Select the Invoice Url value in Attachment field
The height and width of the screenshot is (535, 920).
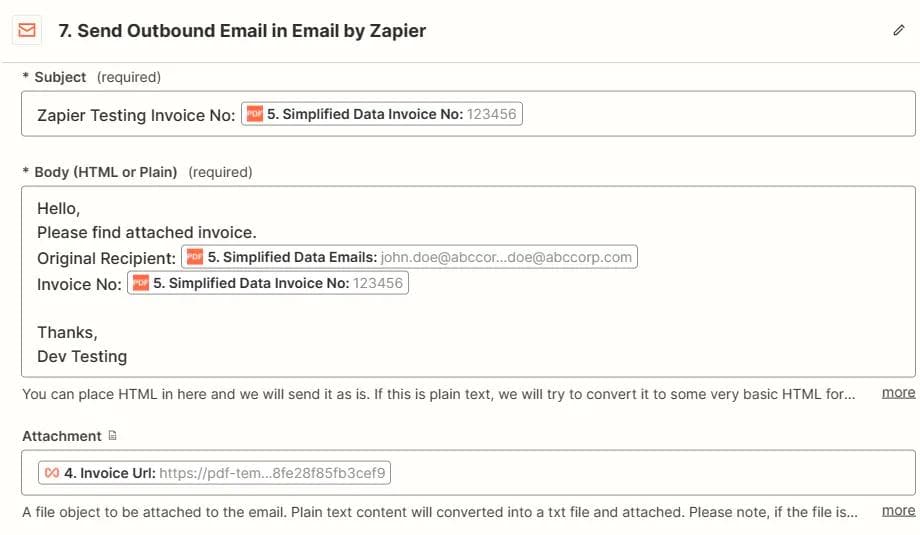(272, 472)
